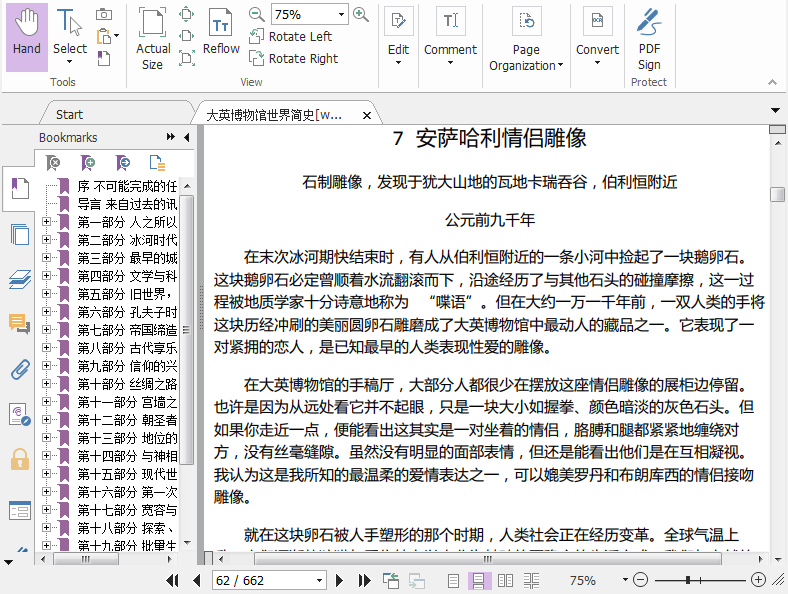788x594 pixels.
Task: Toggle facing pages view mode
Action: [x=506, y=580]
